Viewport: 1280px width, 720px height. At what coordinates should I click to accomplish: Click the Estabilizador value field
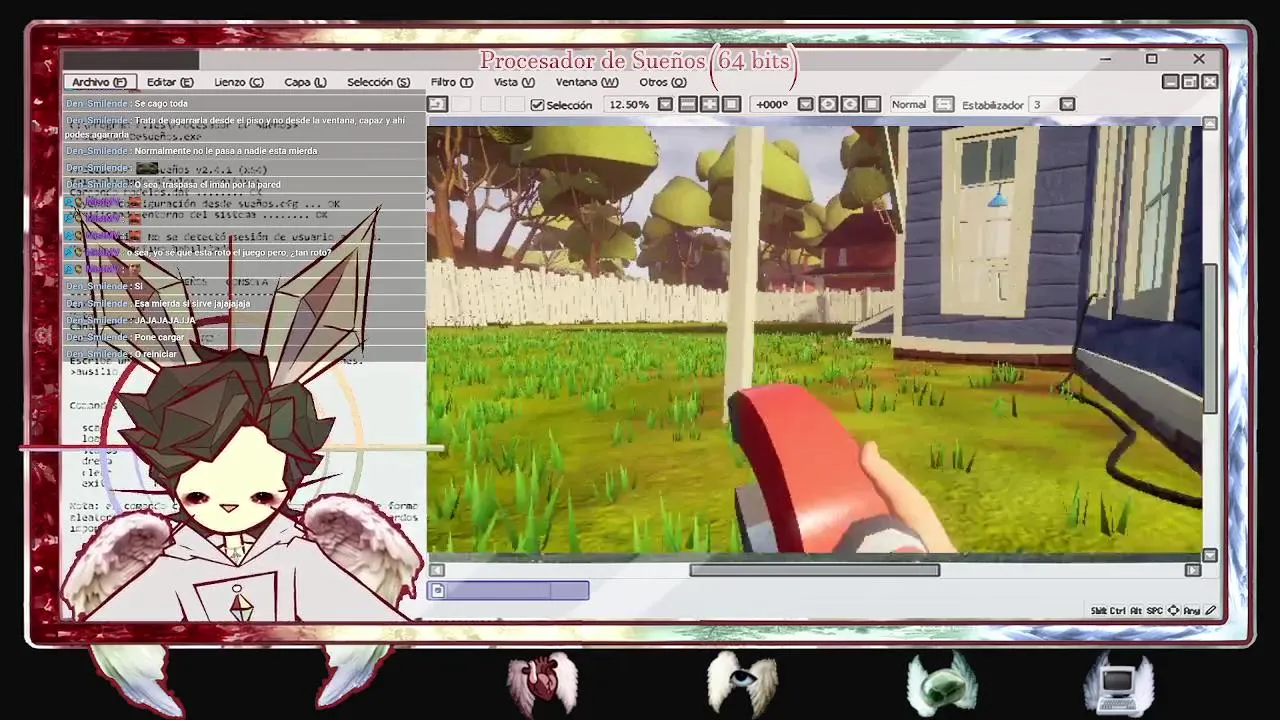[x=1043, y=105]
